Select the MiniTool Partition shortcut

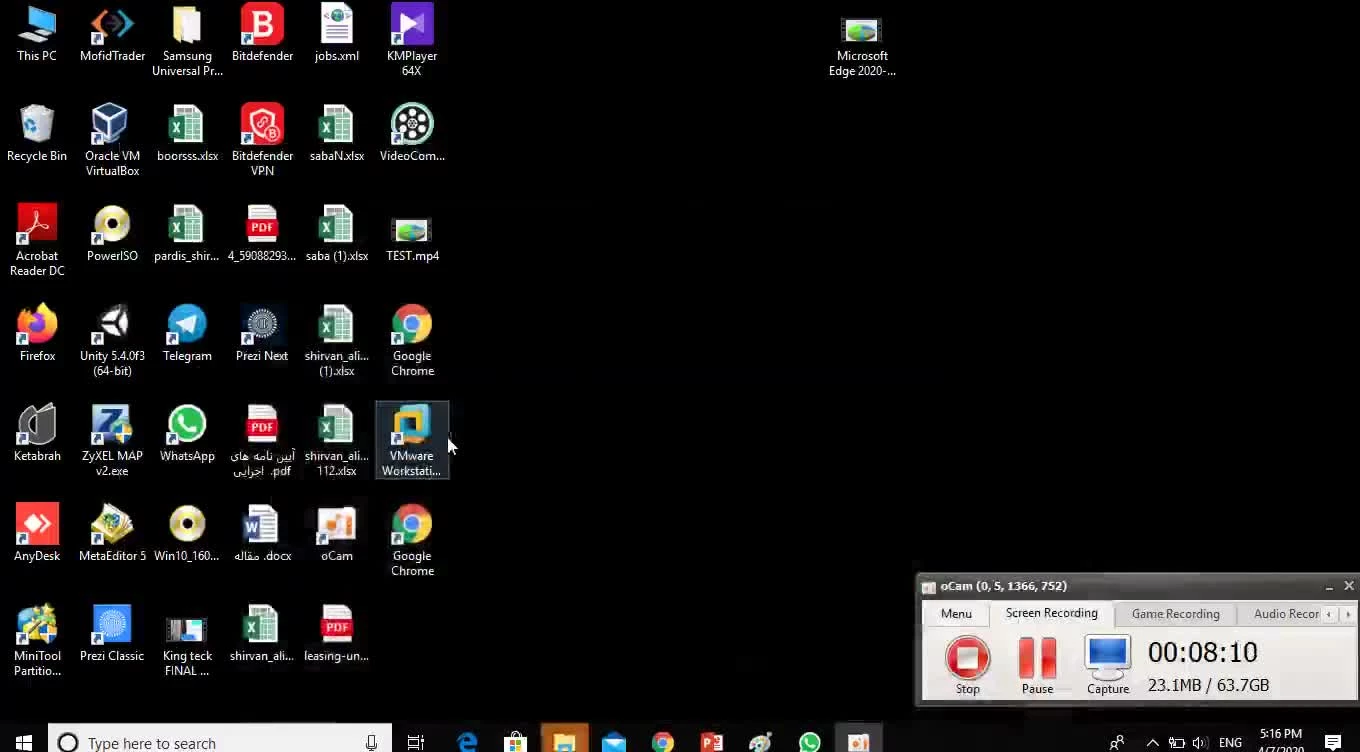click(x=37, y=641)
